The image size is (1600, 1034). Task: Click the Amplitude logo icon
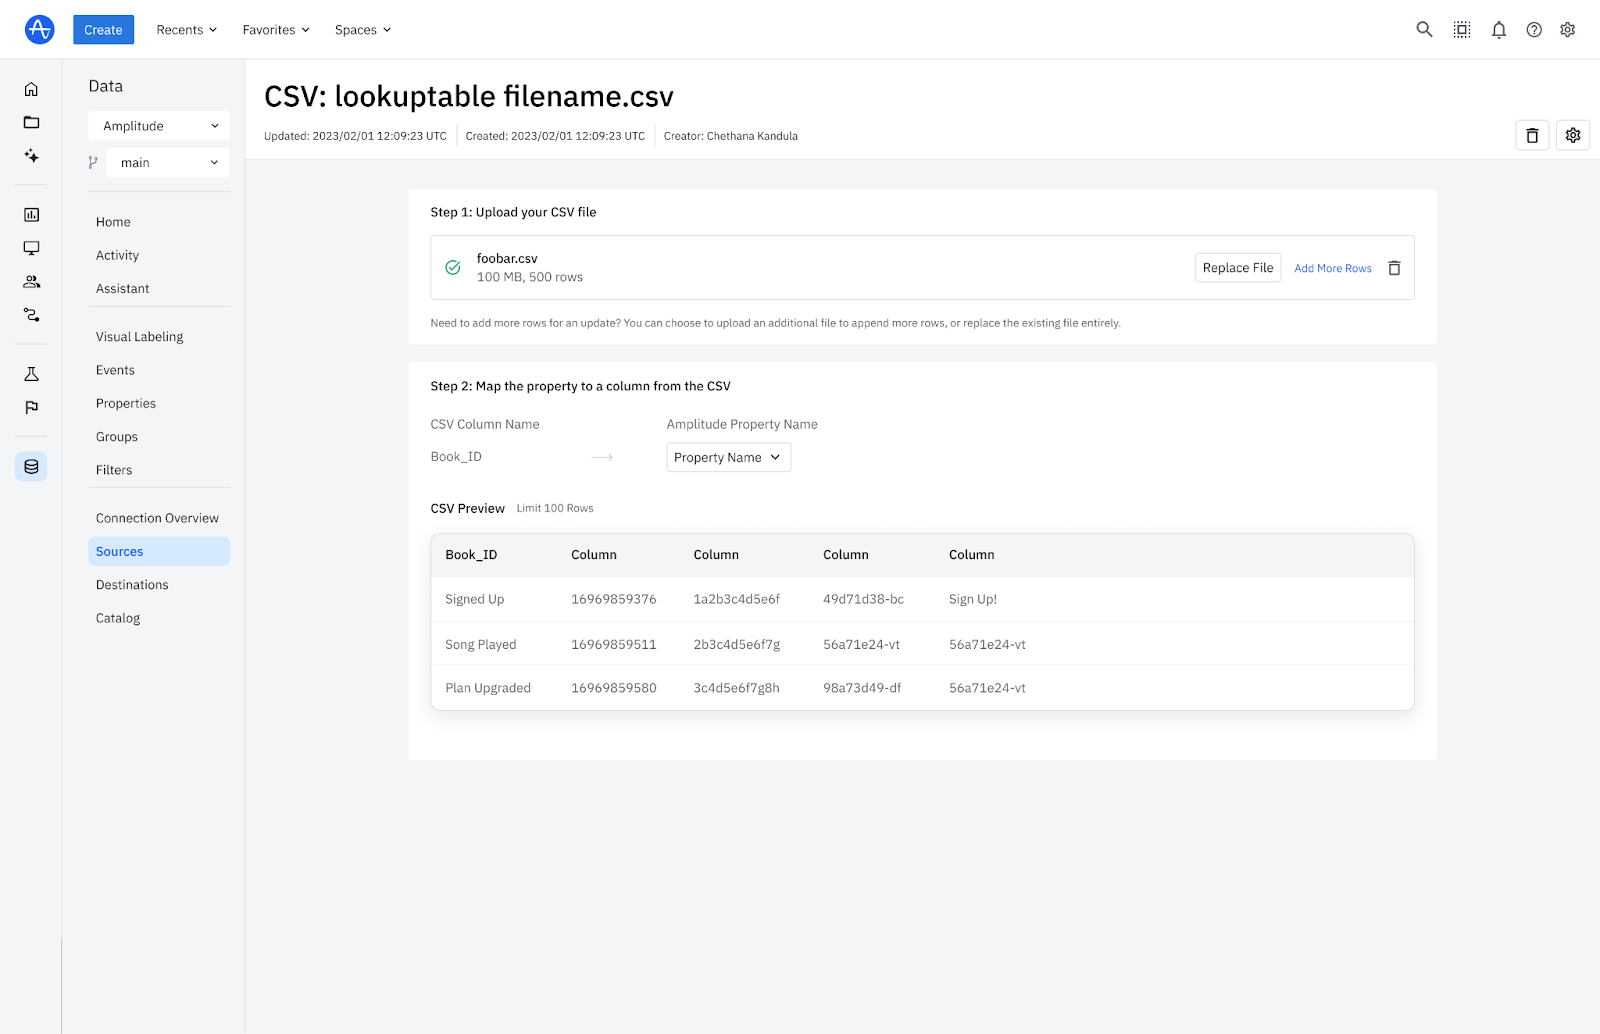click(39, 29)
